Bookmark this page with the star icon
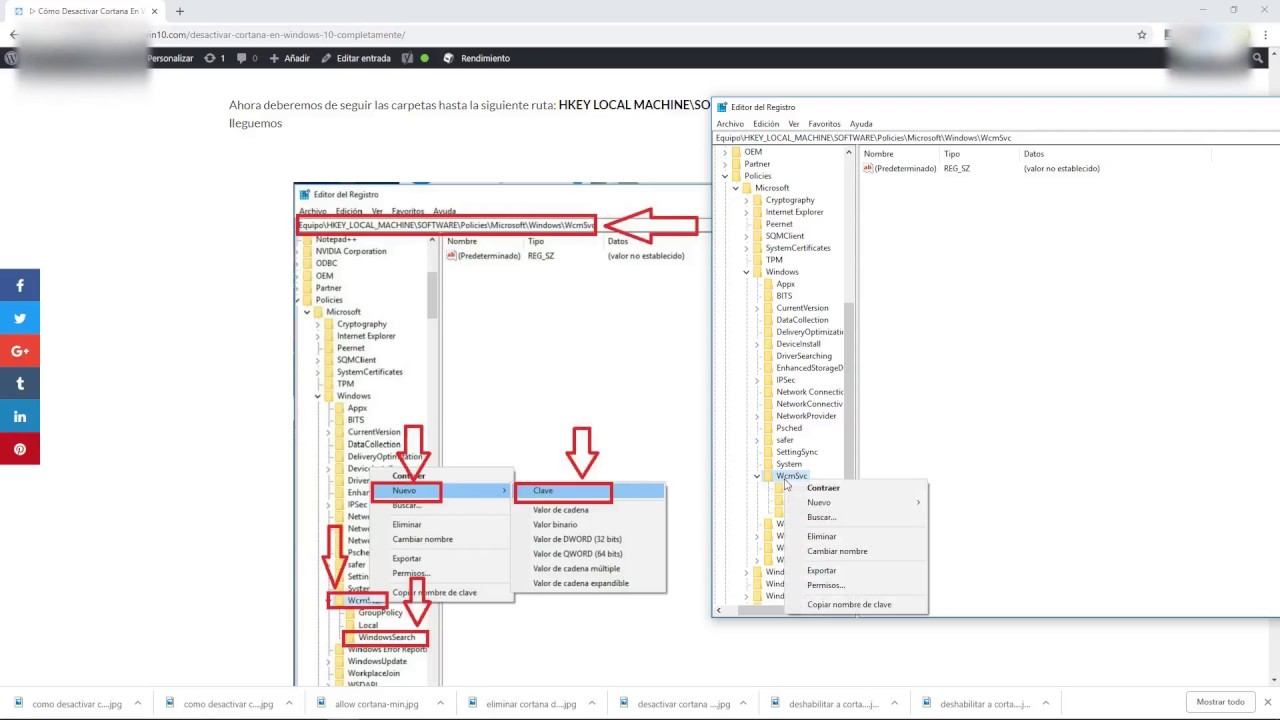Screen dimensions: 1280x720 (1142, 34)
